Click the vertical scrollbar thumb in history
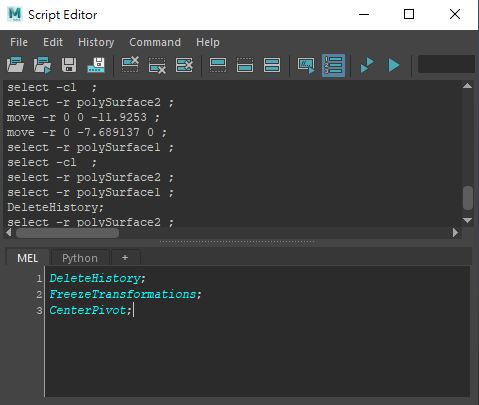This screenshot has height=405, width=479. (x=468, y=198)
